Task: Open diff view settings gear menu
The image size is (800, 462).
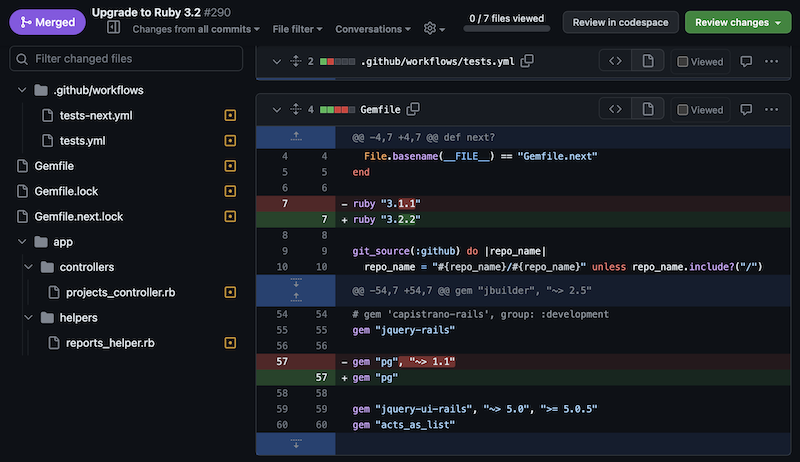Action: 434,29
